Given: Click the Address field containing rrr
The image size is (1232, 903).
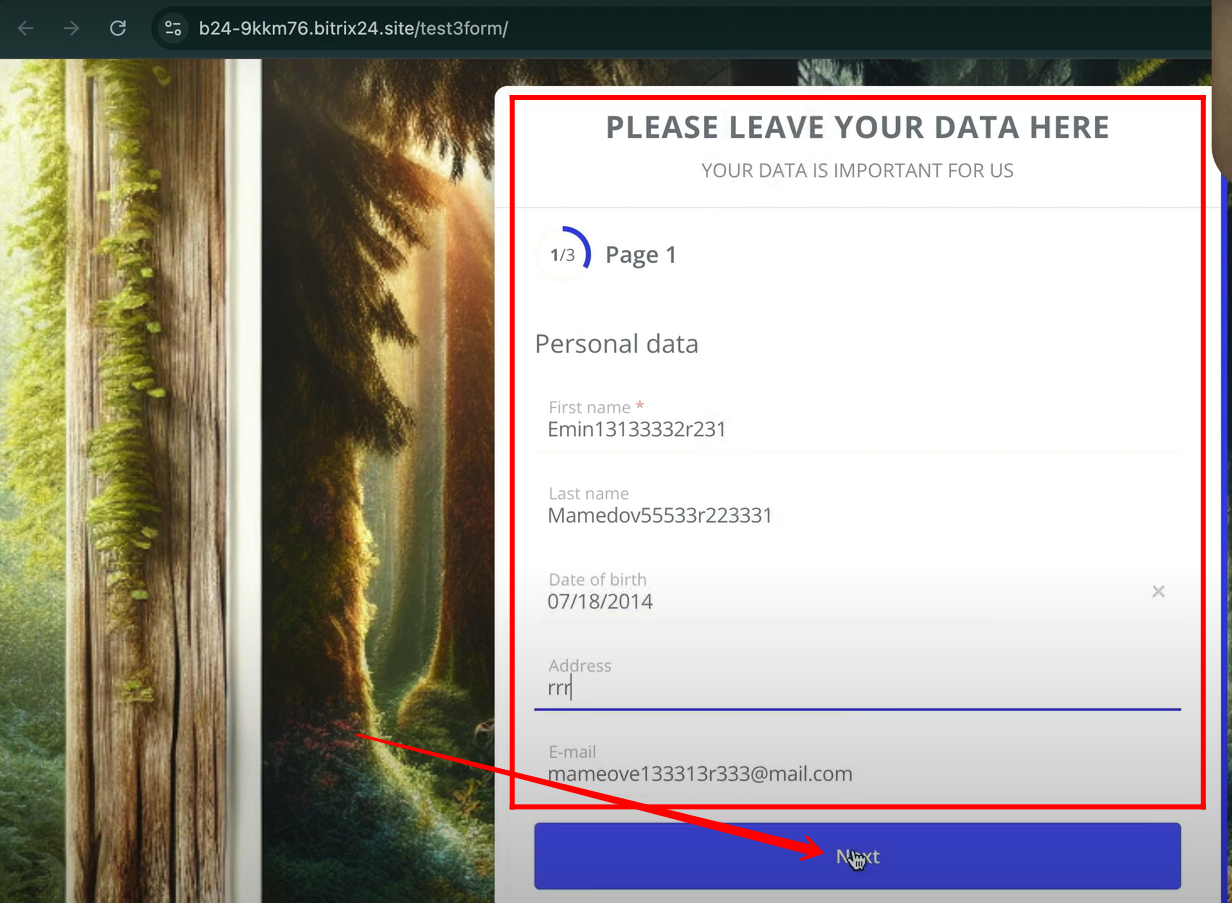Looking at the screenshot, I should (x=858, y=678).
